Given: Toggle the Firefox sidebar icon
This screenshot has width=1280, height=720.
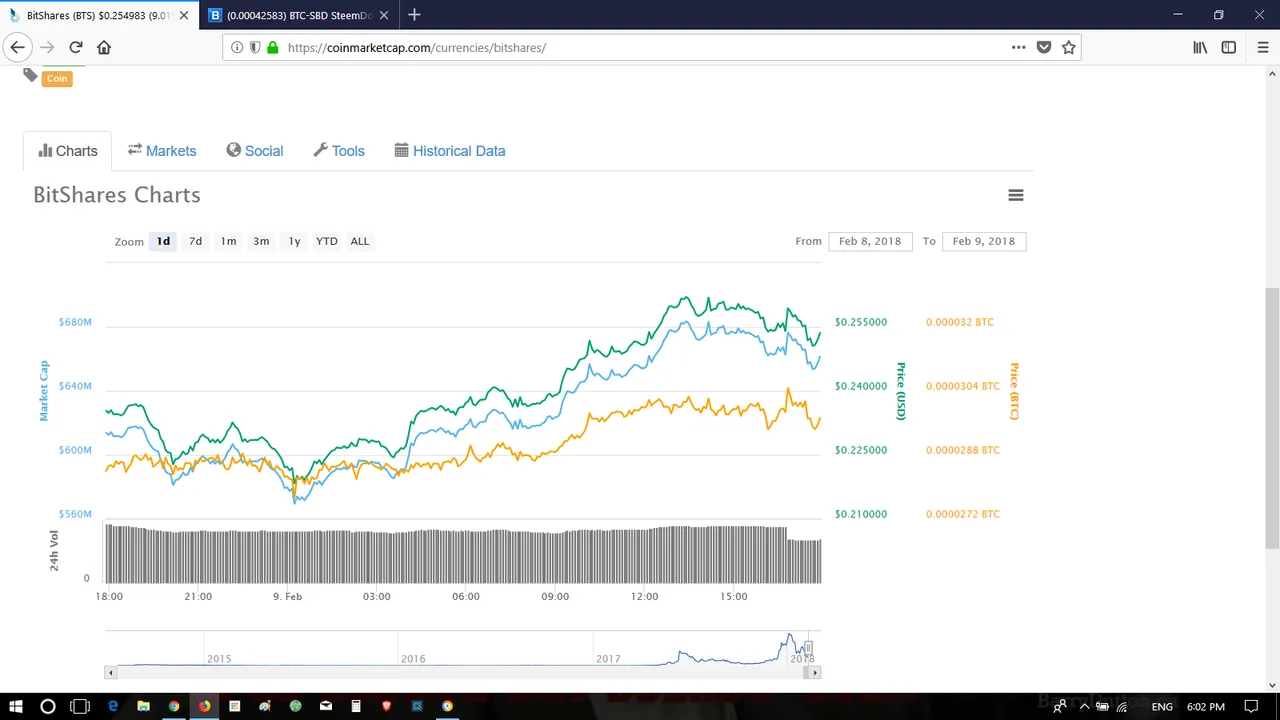Looking at the screenshot, I should 1229,47.
